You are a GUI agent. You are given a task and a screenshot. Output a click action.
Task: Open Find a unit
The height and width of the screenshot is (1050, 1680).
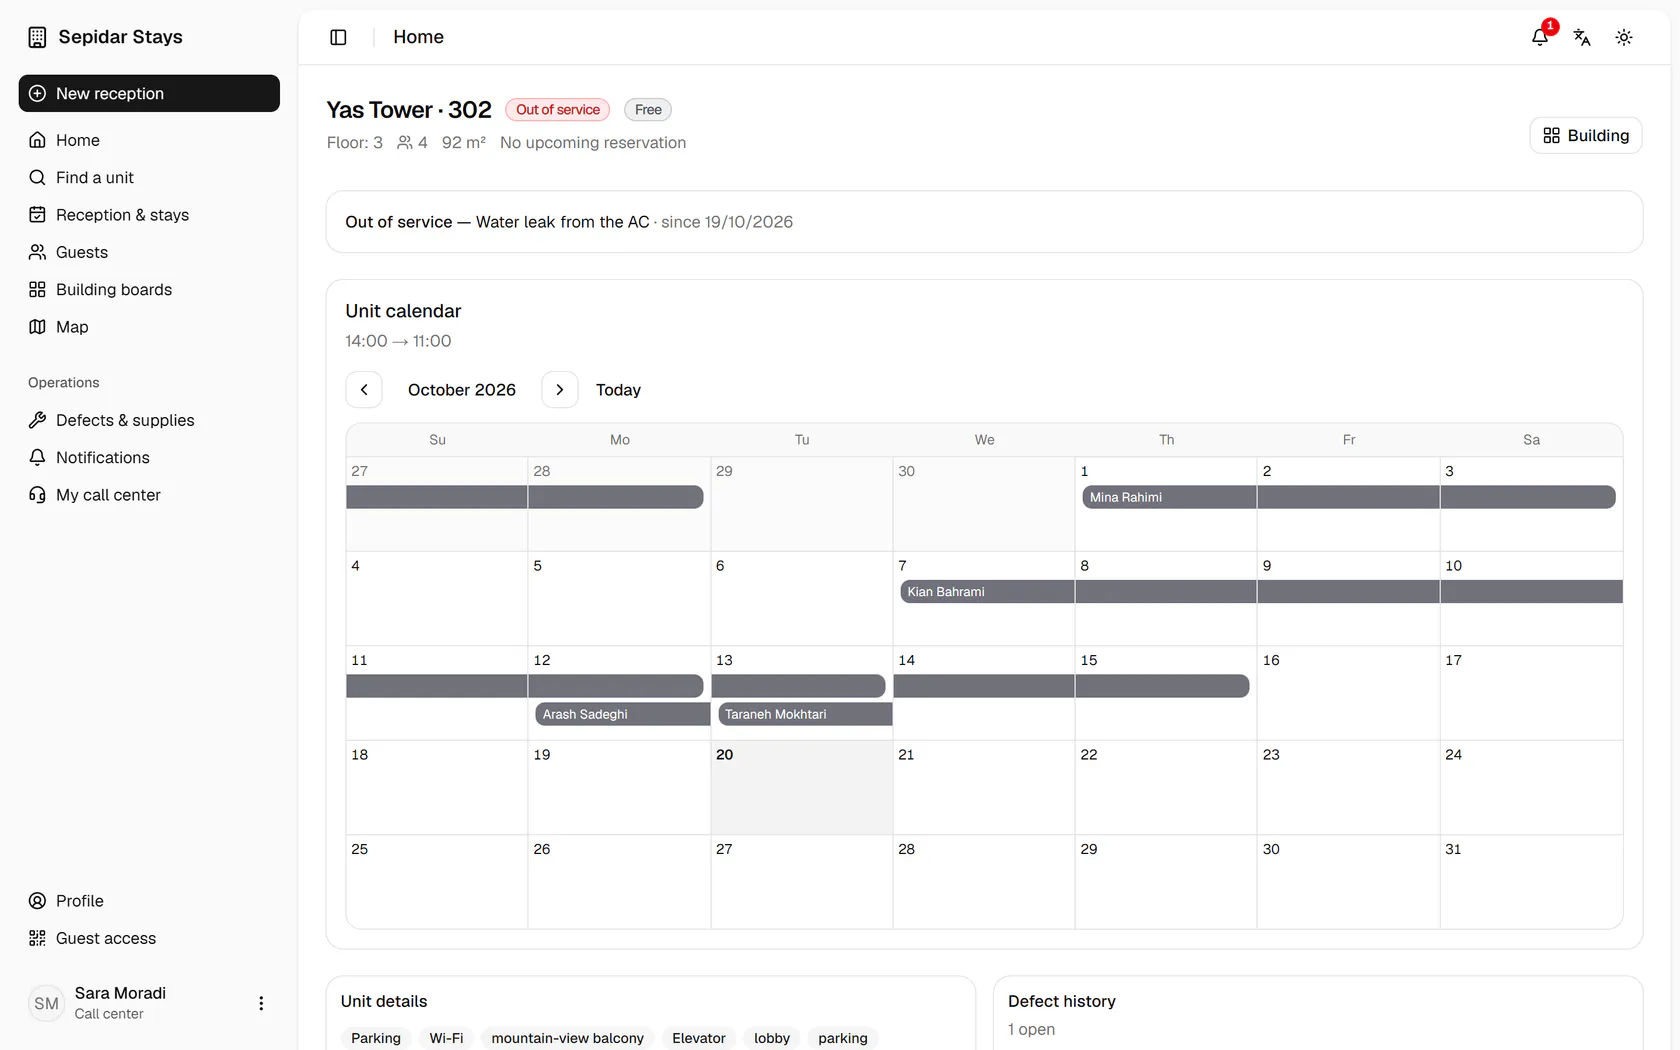(x=149, y=177)
